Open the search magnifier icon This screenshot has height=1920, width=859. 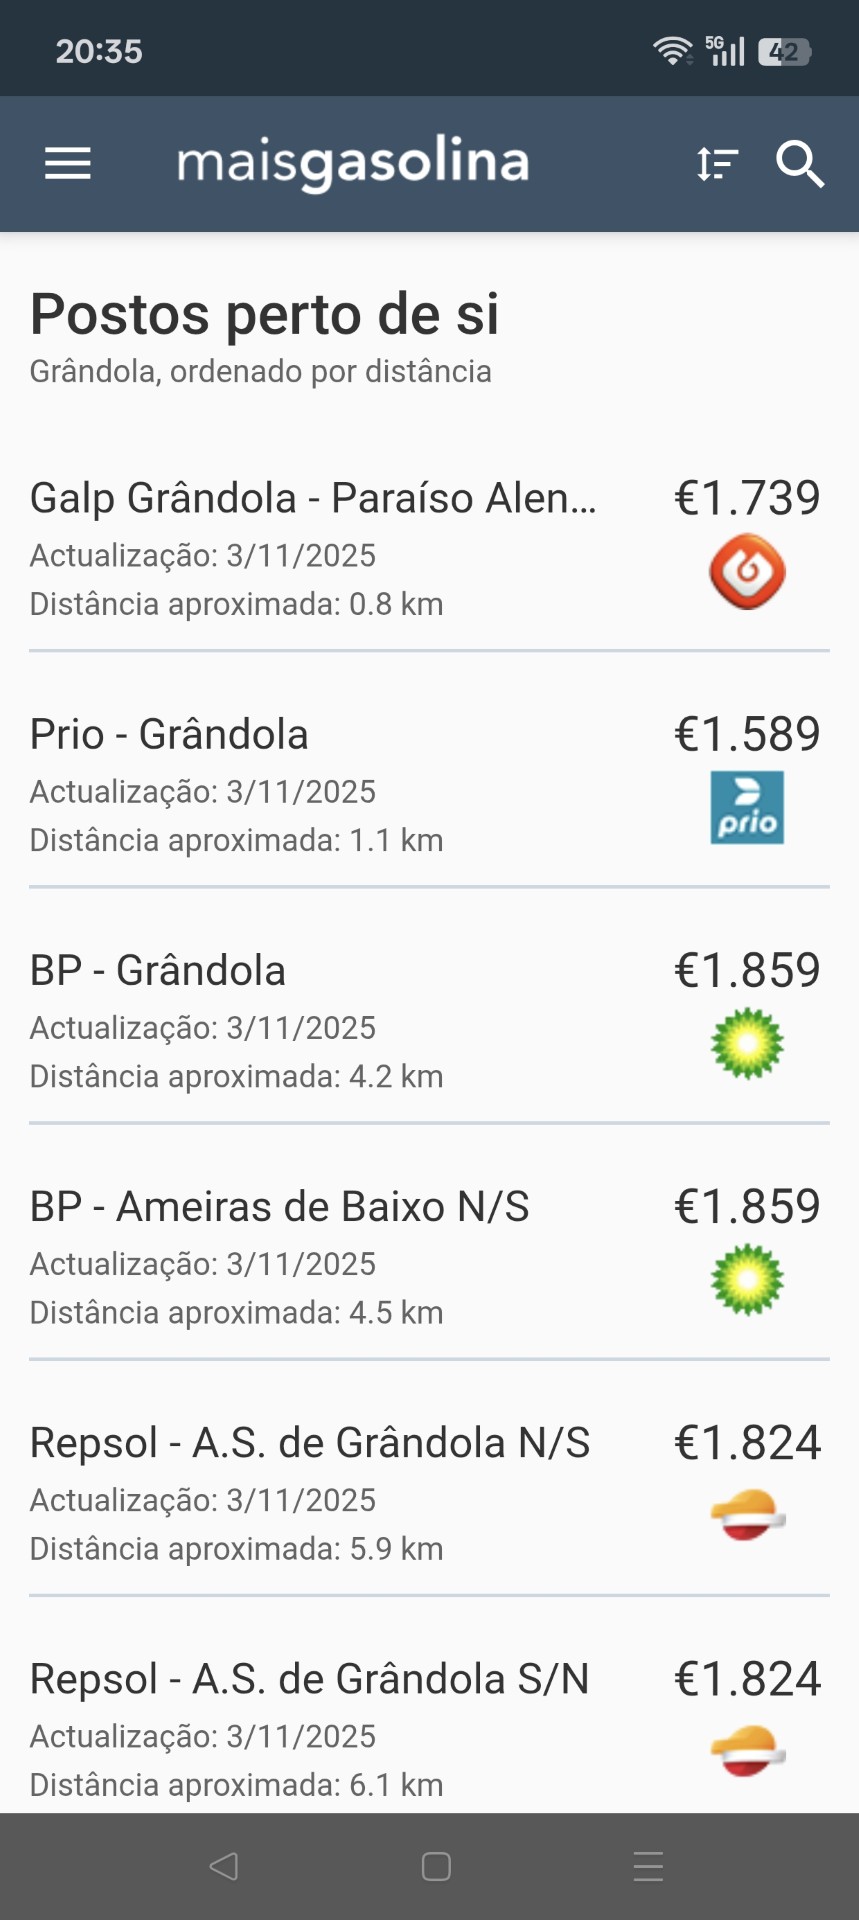pyautogui.click(x=800, y=163)
